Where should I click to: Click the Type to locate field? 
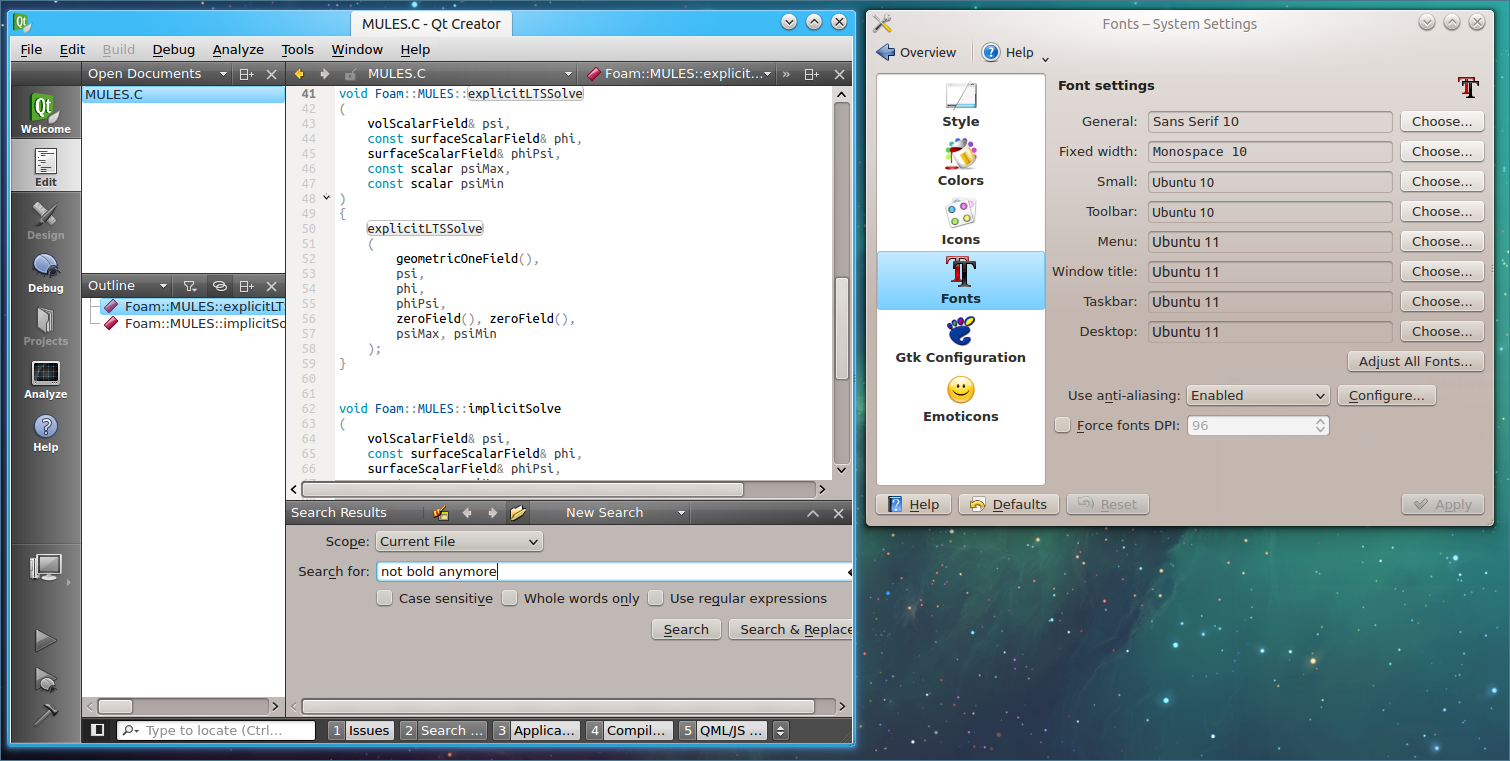[216, 730]
